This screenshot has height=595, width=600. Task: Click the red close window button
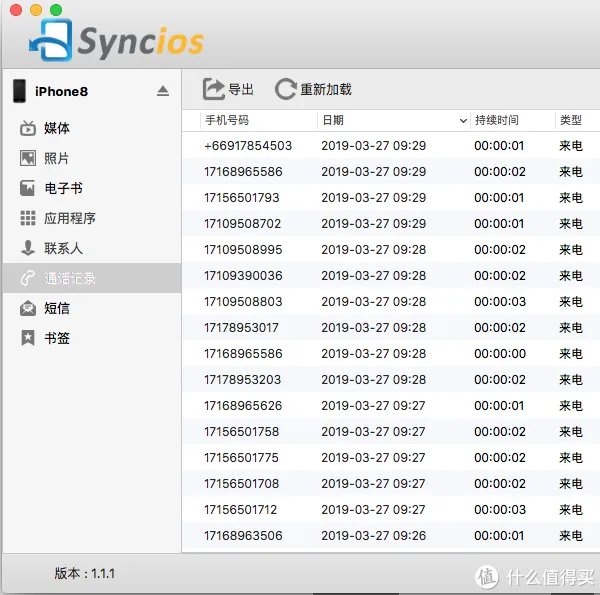tap(16, 10)
